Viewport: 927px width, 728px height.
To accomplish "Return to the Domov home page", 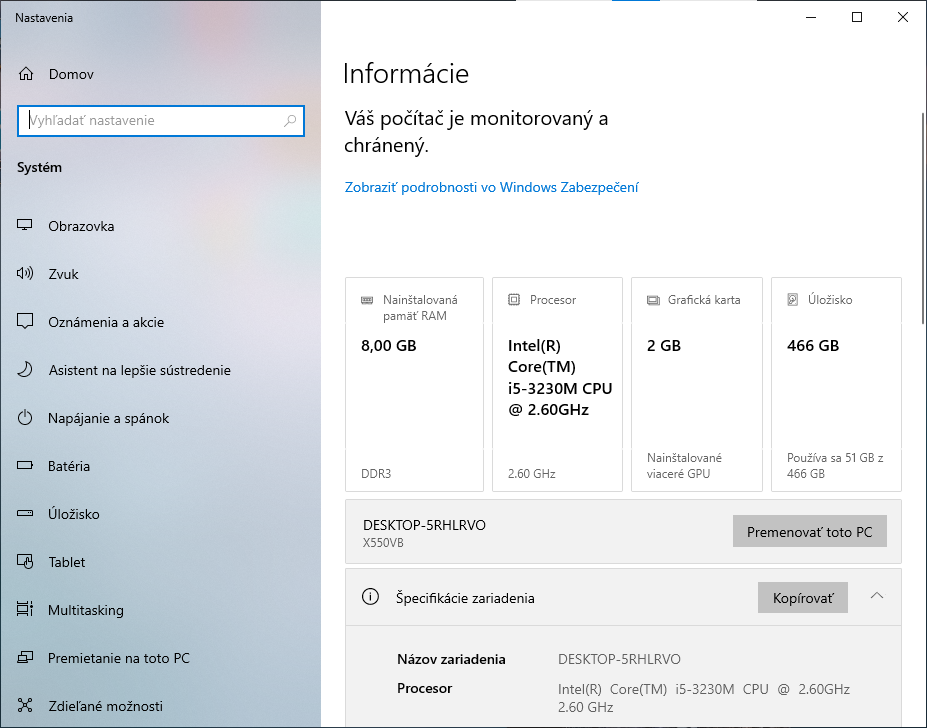I will coord(70,73).
